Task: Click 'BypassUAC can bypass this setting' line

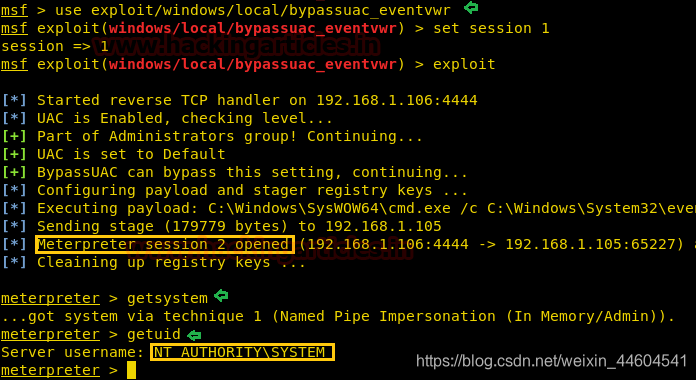Action: [x=252, y=172]
